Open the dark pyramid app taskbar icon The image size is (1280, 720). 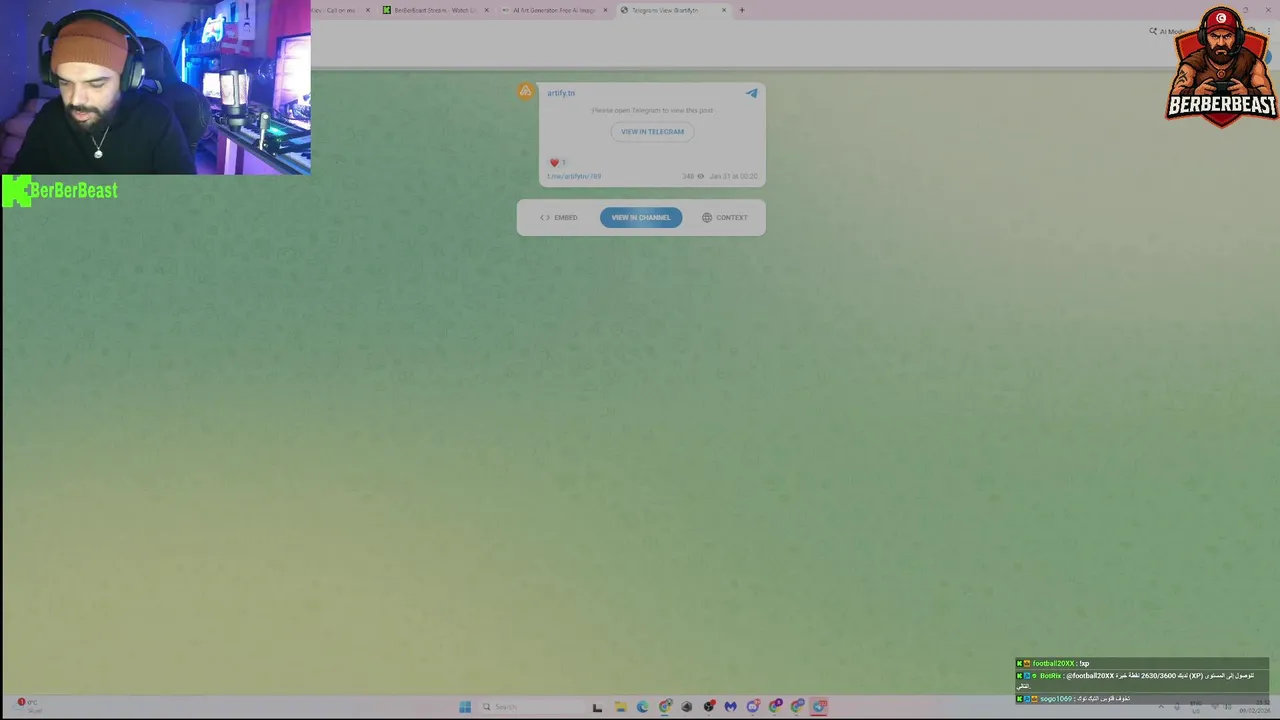(x=687, y=707)
